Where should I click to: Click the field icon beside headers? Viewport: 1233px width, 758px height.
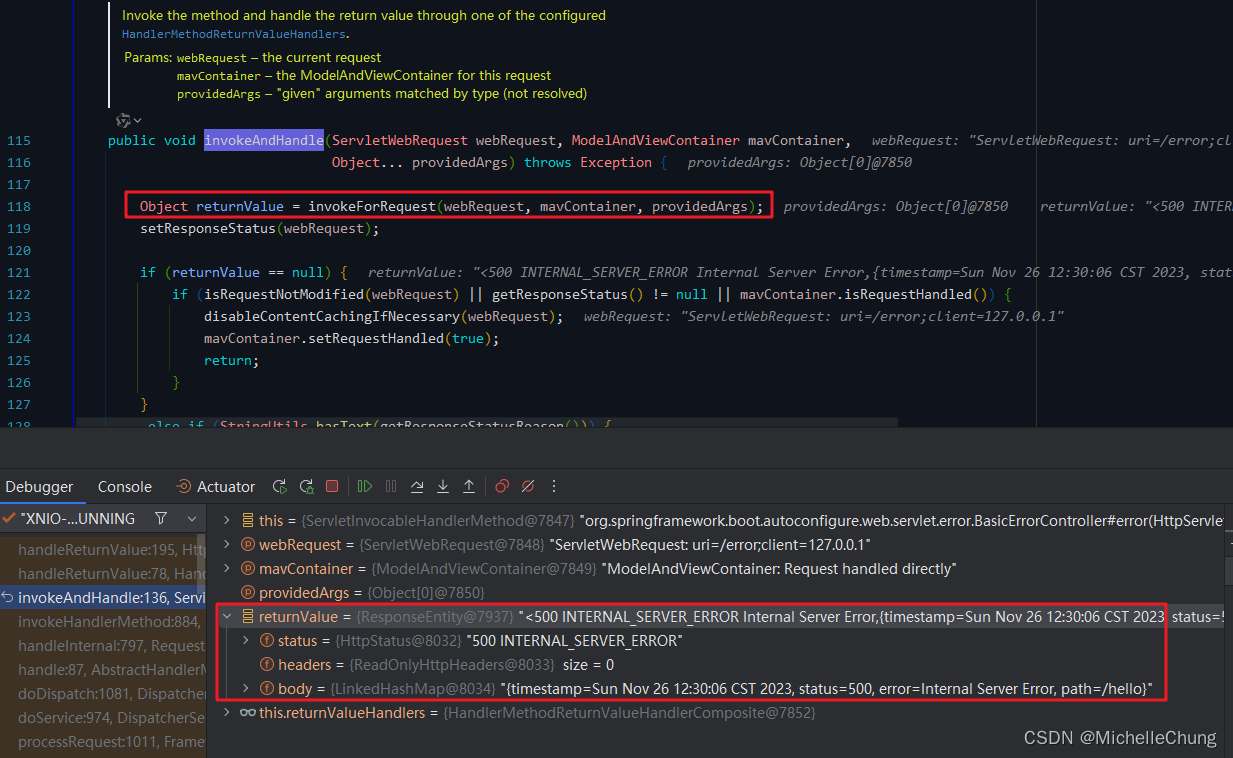pyautogui.click(x=267, y=665)
